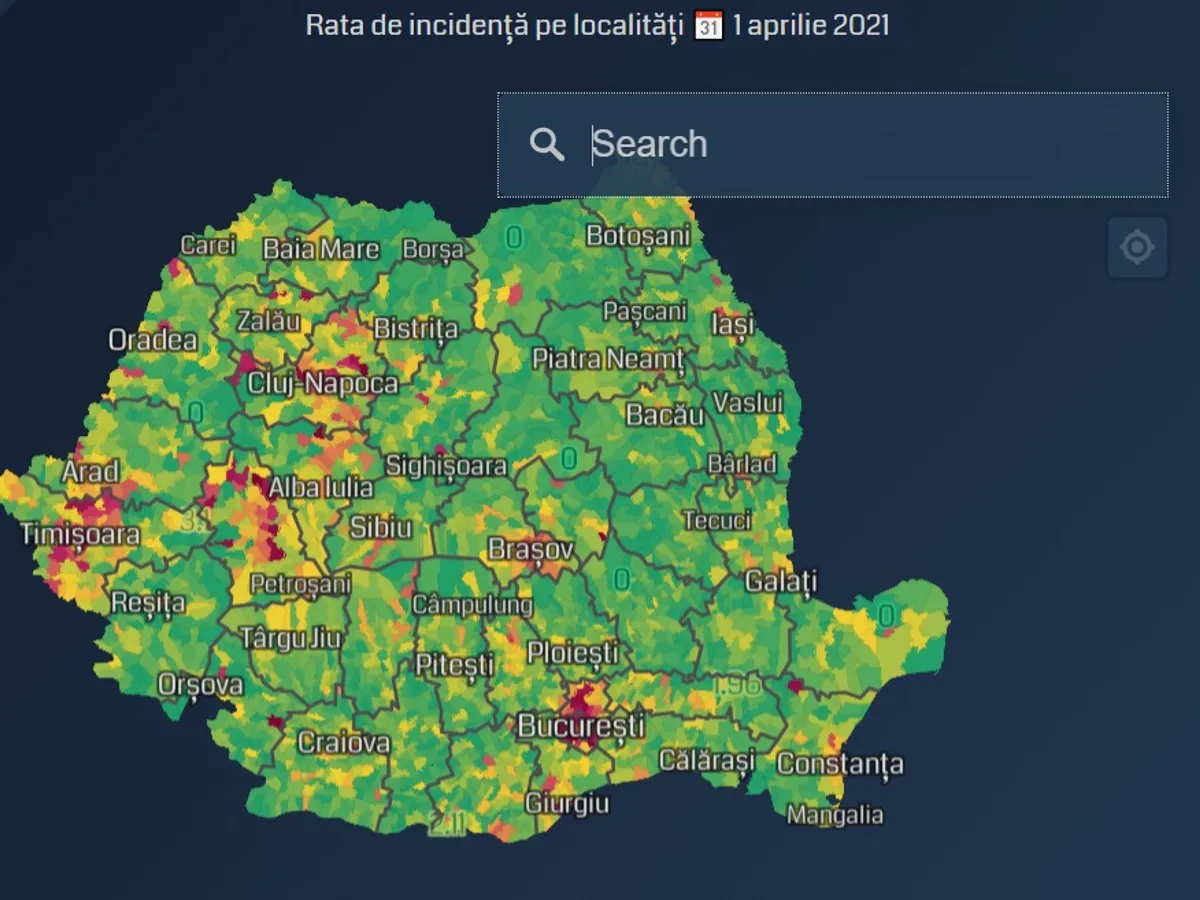Select Iași on the incidence map
The image size is (1200, 900).
pos(732,325)
